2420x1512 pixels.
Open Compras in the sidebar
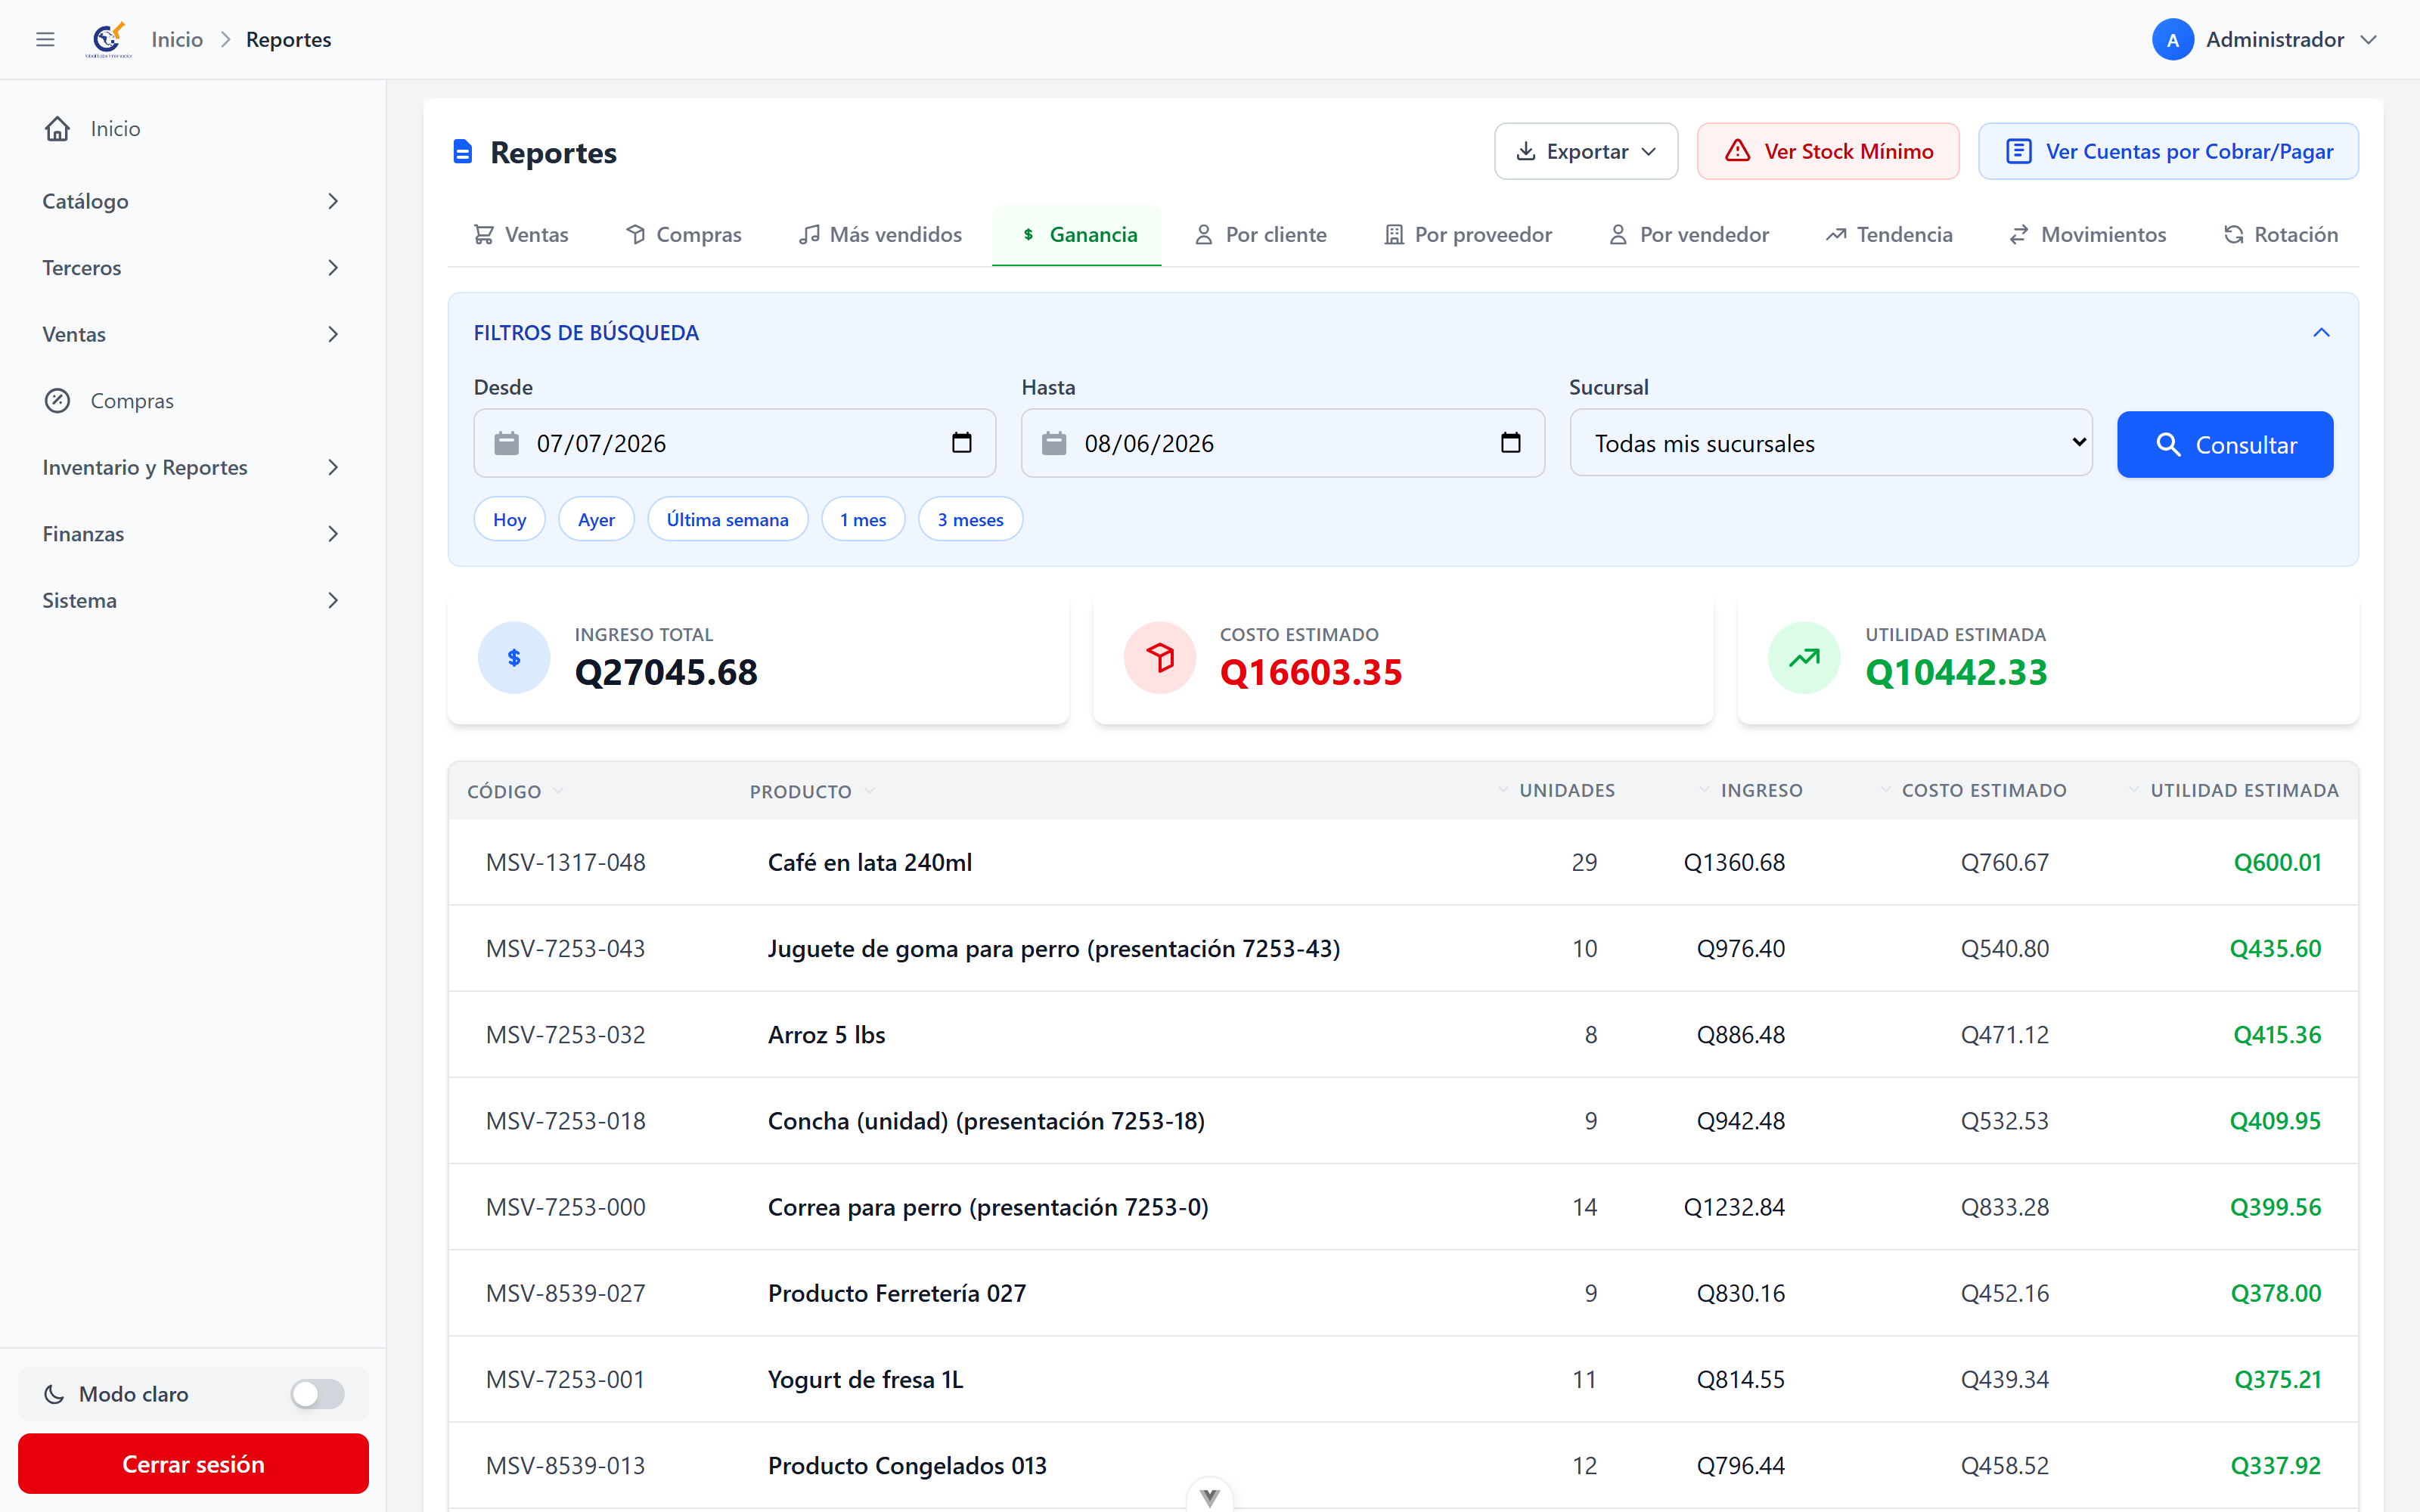192,401
